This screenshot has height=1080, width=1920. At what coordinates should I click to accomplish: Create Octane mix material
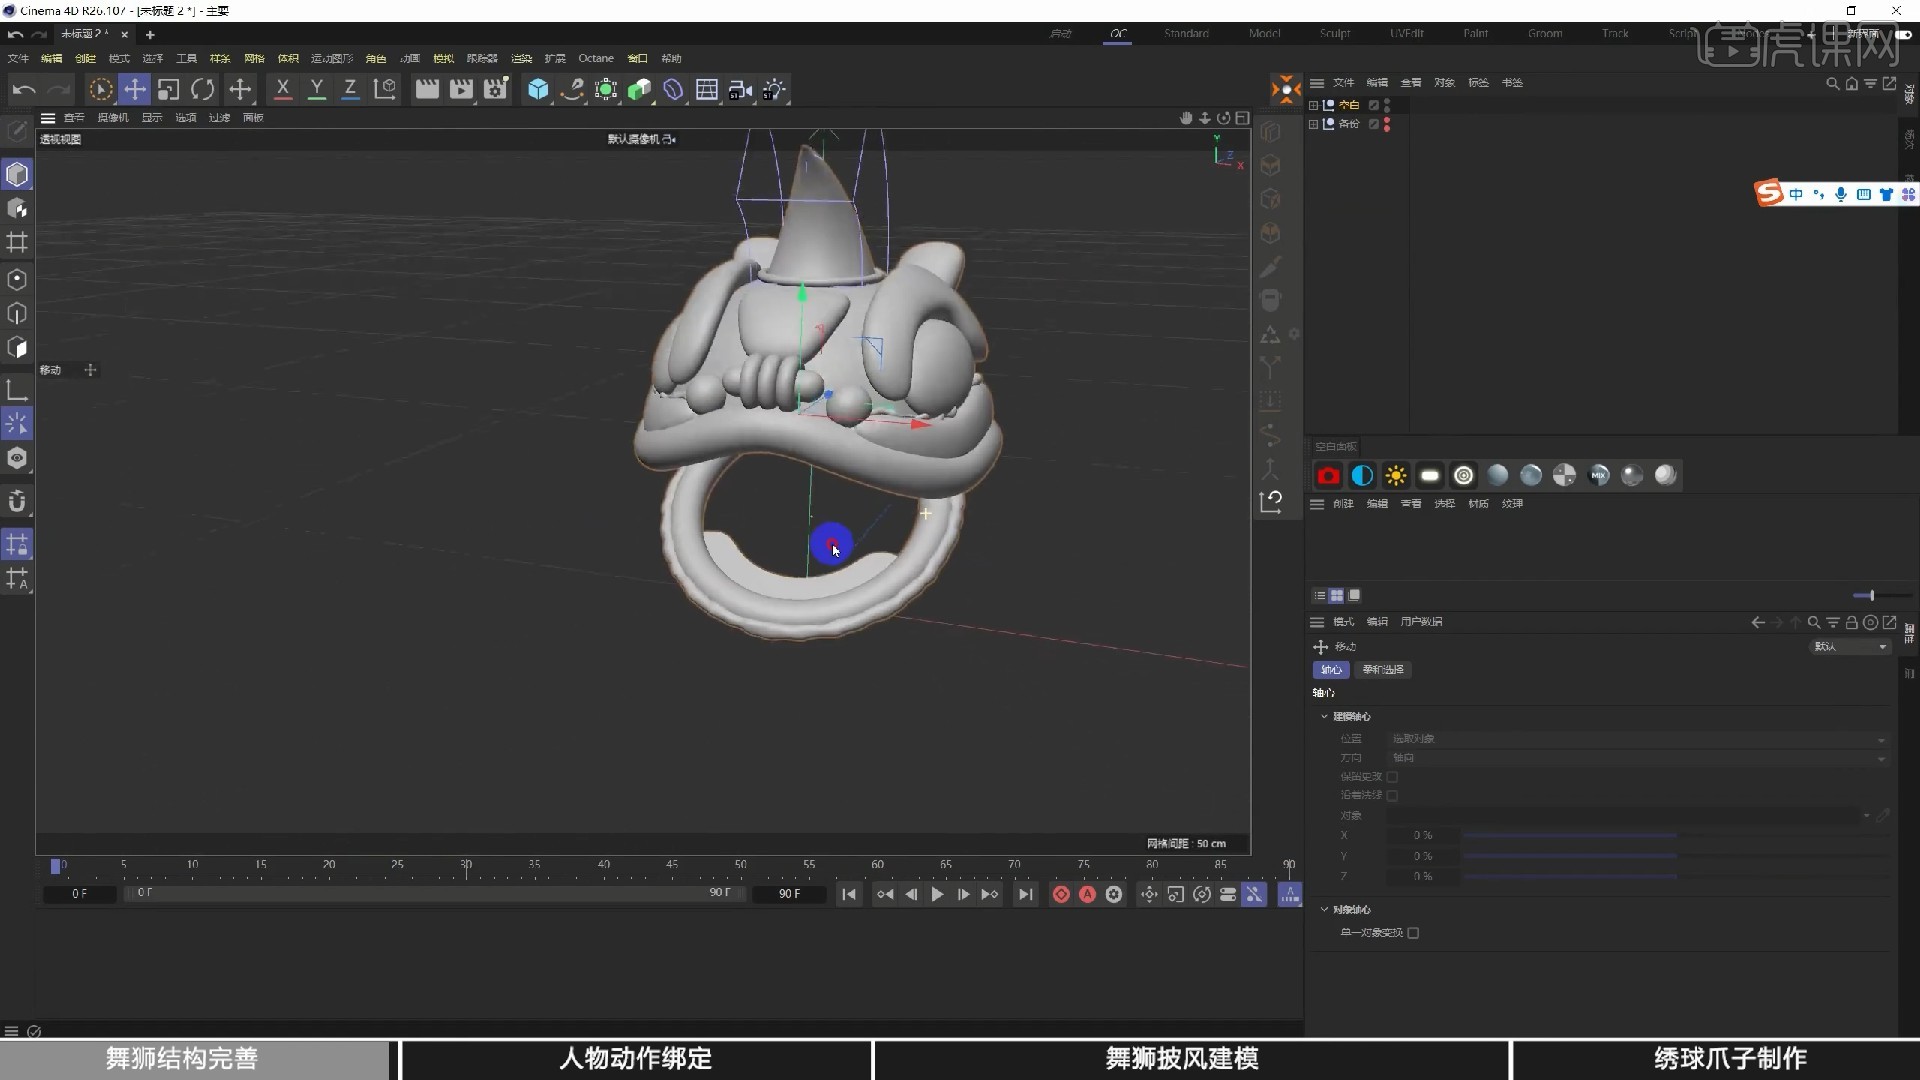[x=1598, y=476]
